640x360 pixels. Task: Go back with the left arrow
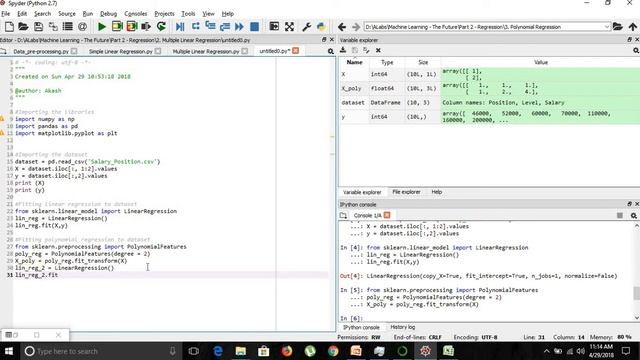click(x=342, y=27)
